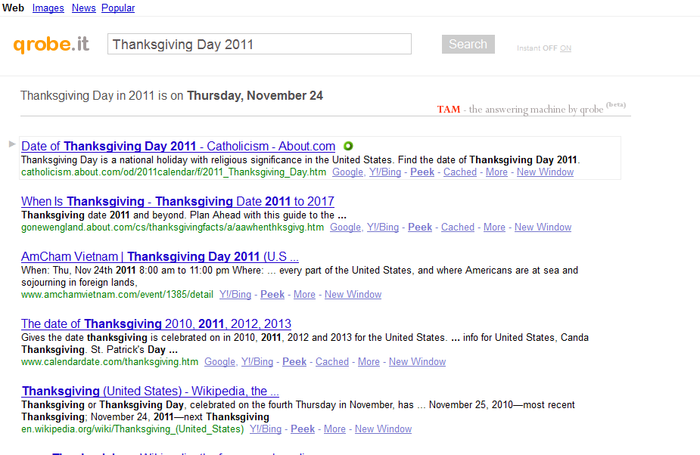Switch to the Images tab
700x455 pixels.
[x=48, y=8]
